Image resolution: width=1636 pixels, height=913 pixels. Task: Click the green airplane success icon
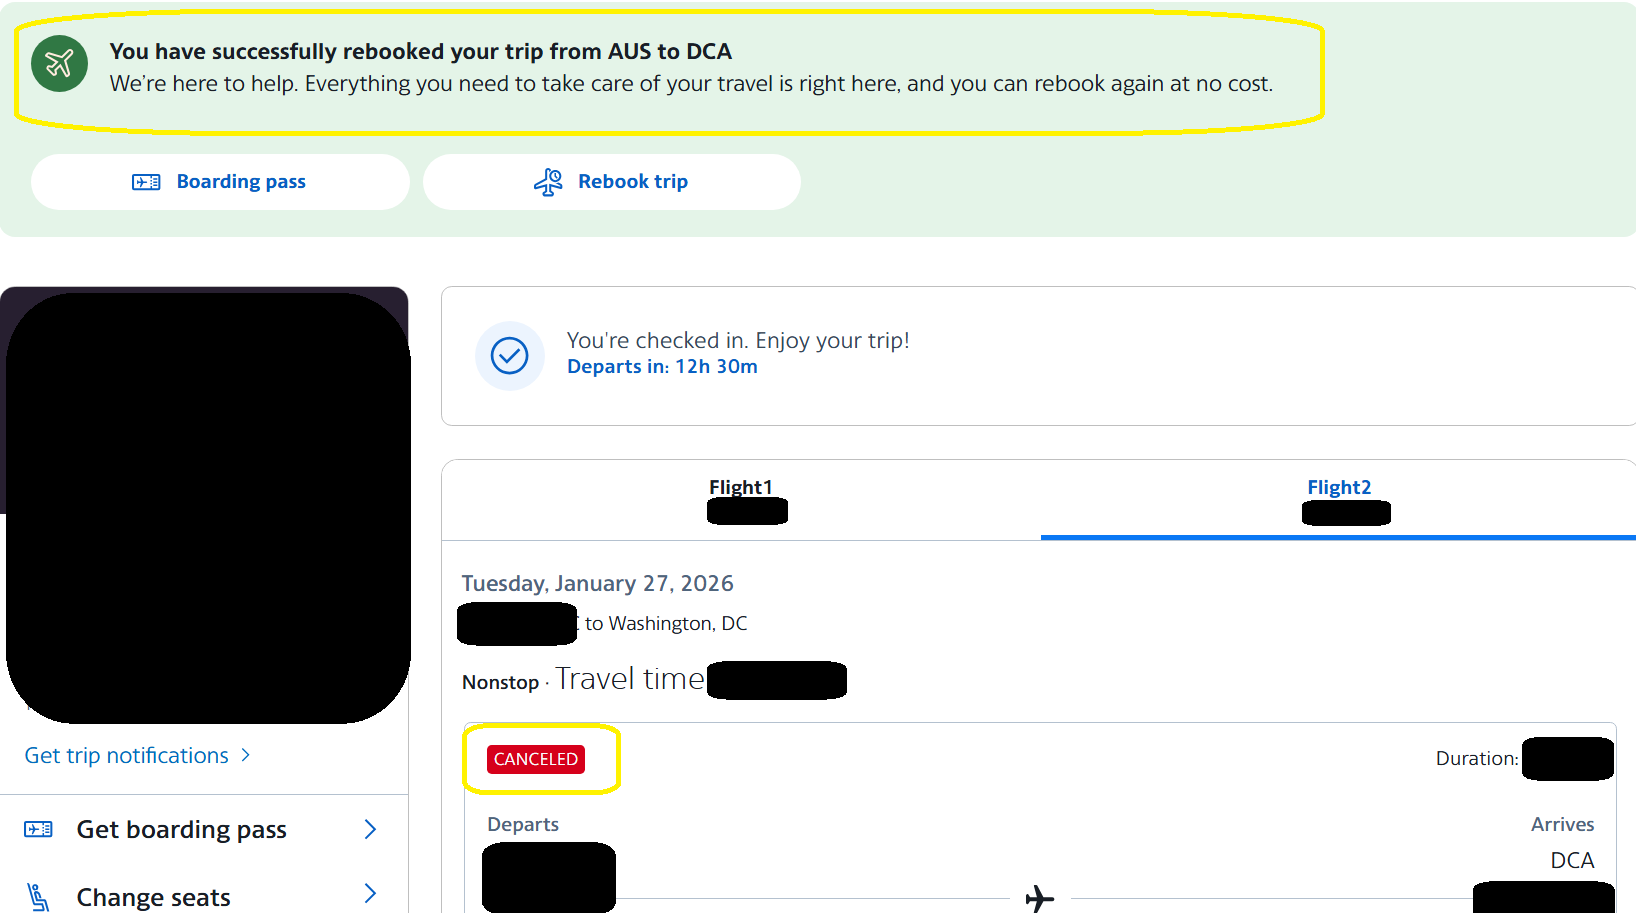[59, 64]
